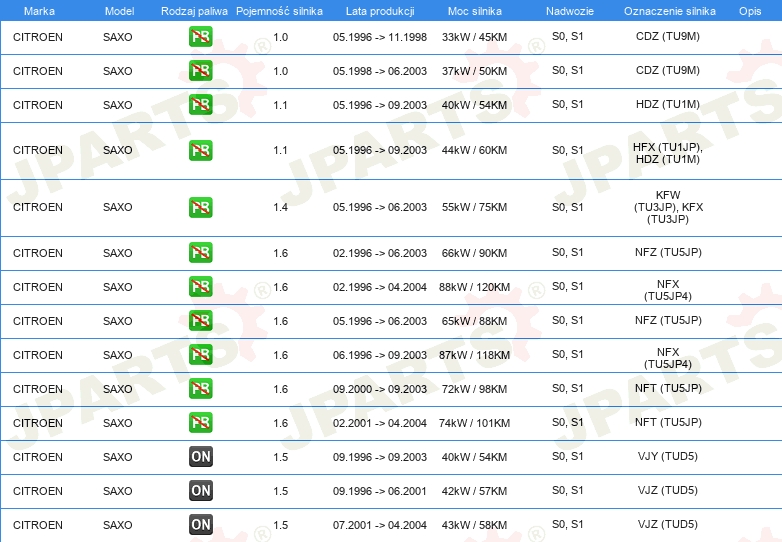782x542 pixels.
Task: Click power value 55kW / 75KM
Action: click(x=474, y=207)
